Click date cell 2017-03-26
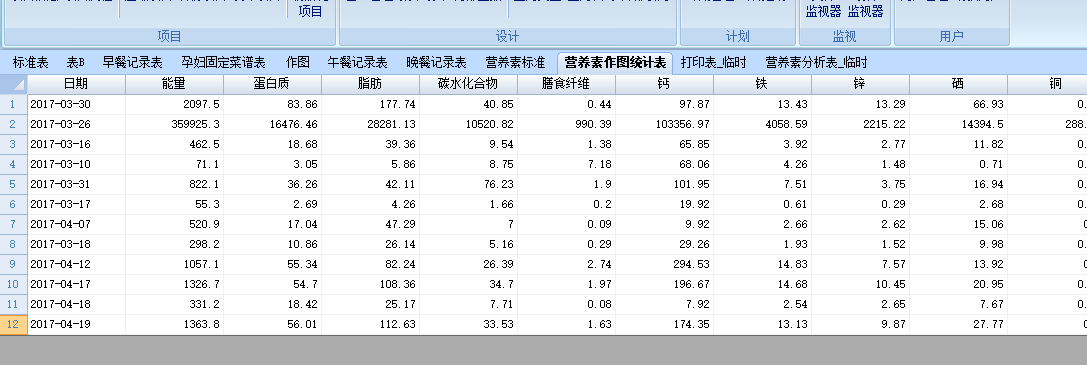 coord(76,125)
